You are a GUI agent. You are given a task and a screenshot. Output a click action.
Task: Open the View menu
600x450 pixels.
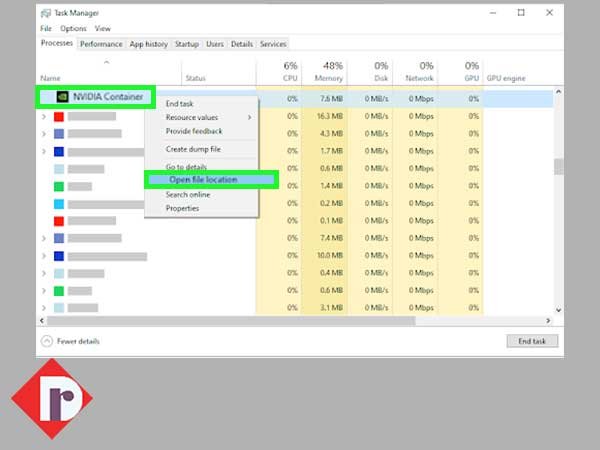(103, 29)
